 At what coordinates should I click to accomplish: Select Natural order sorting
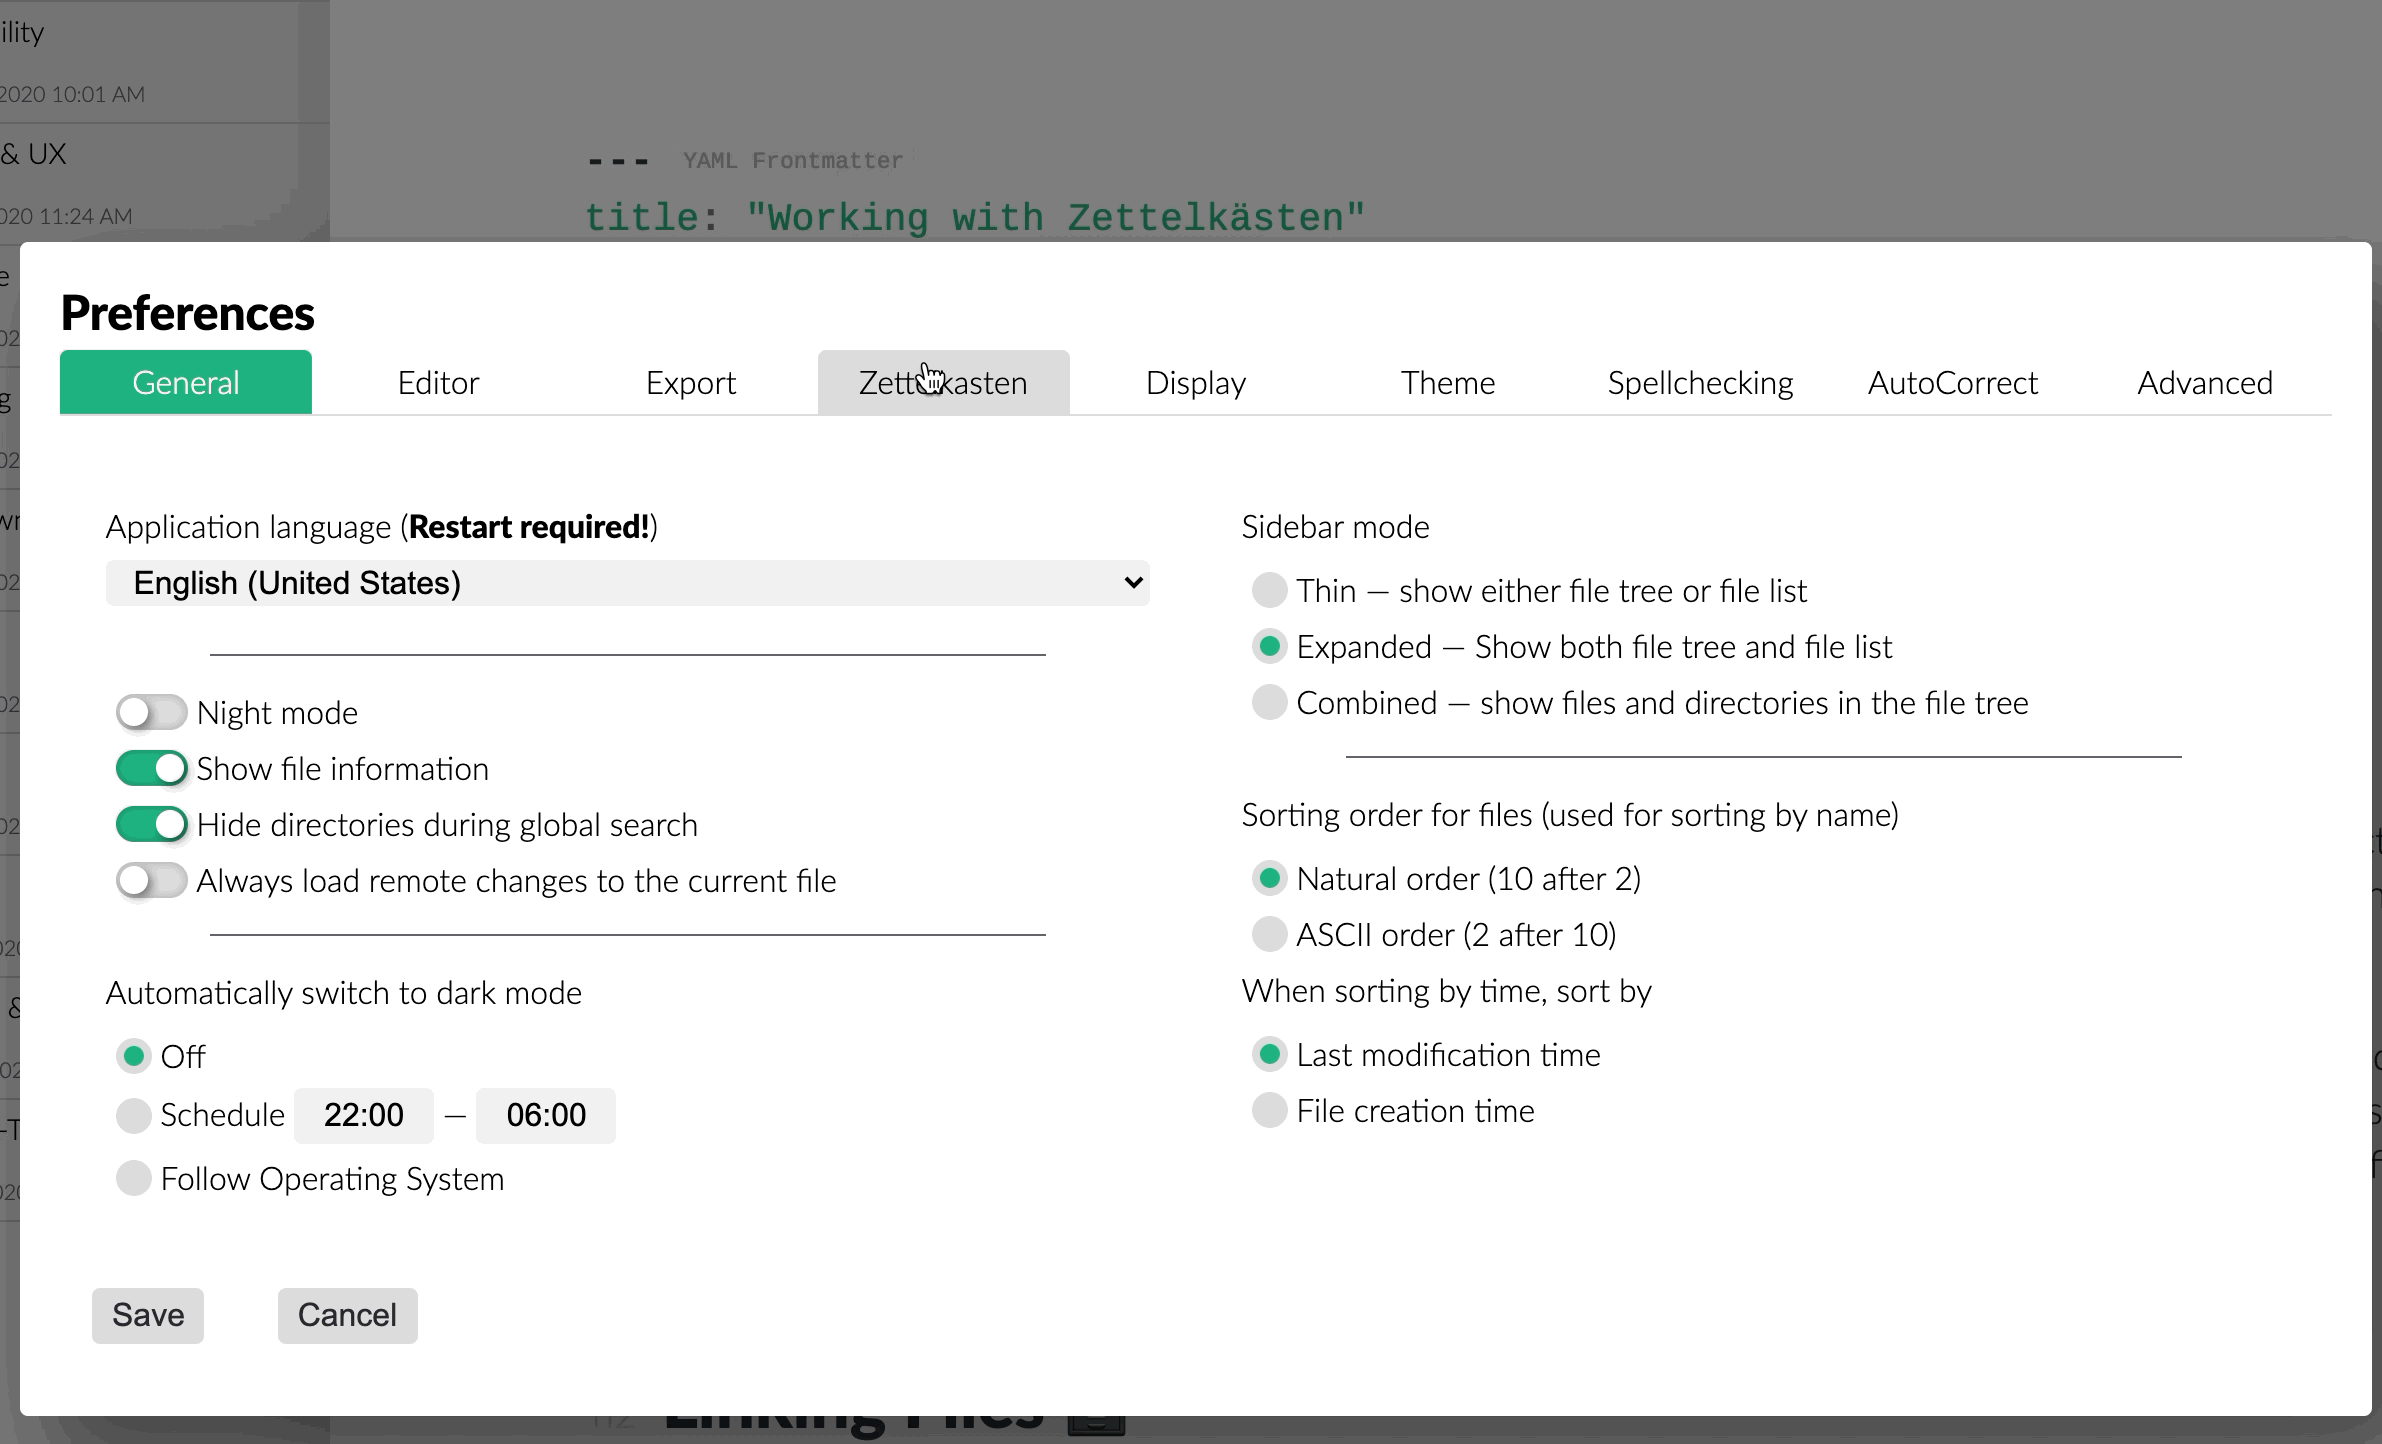(1269, 878)
